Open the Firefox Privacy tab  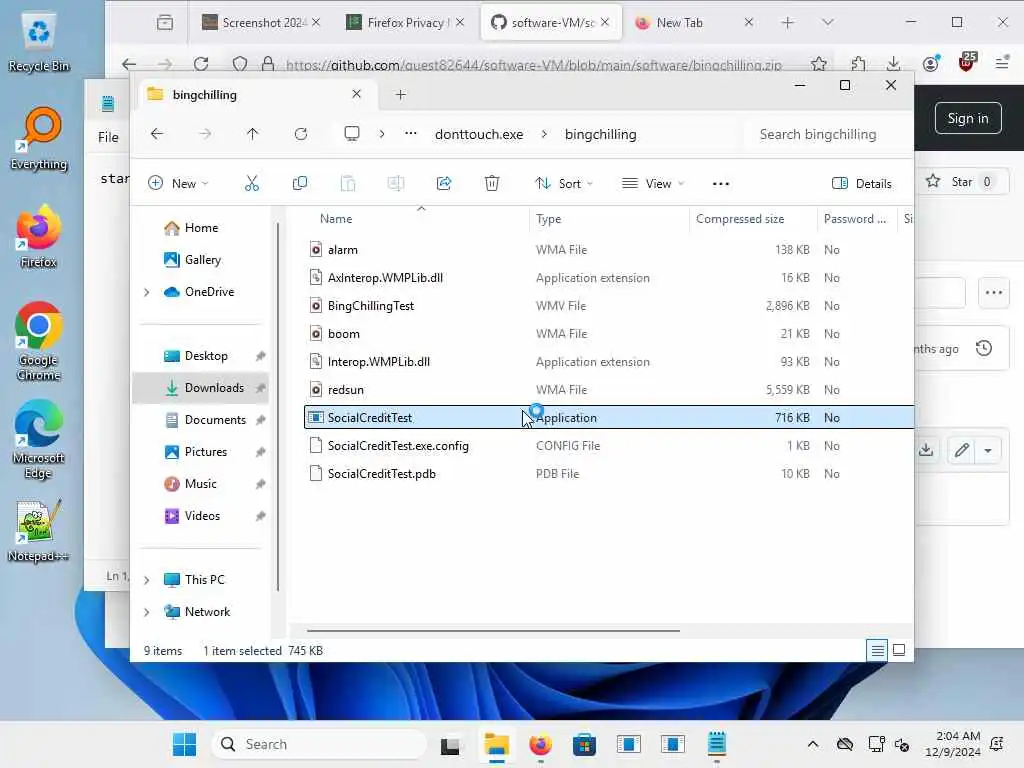405,22
